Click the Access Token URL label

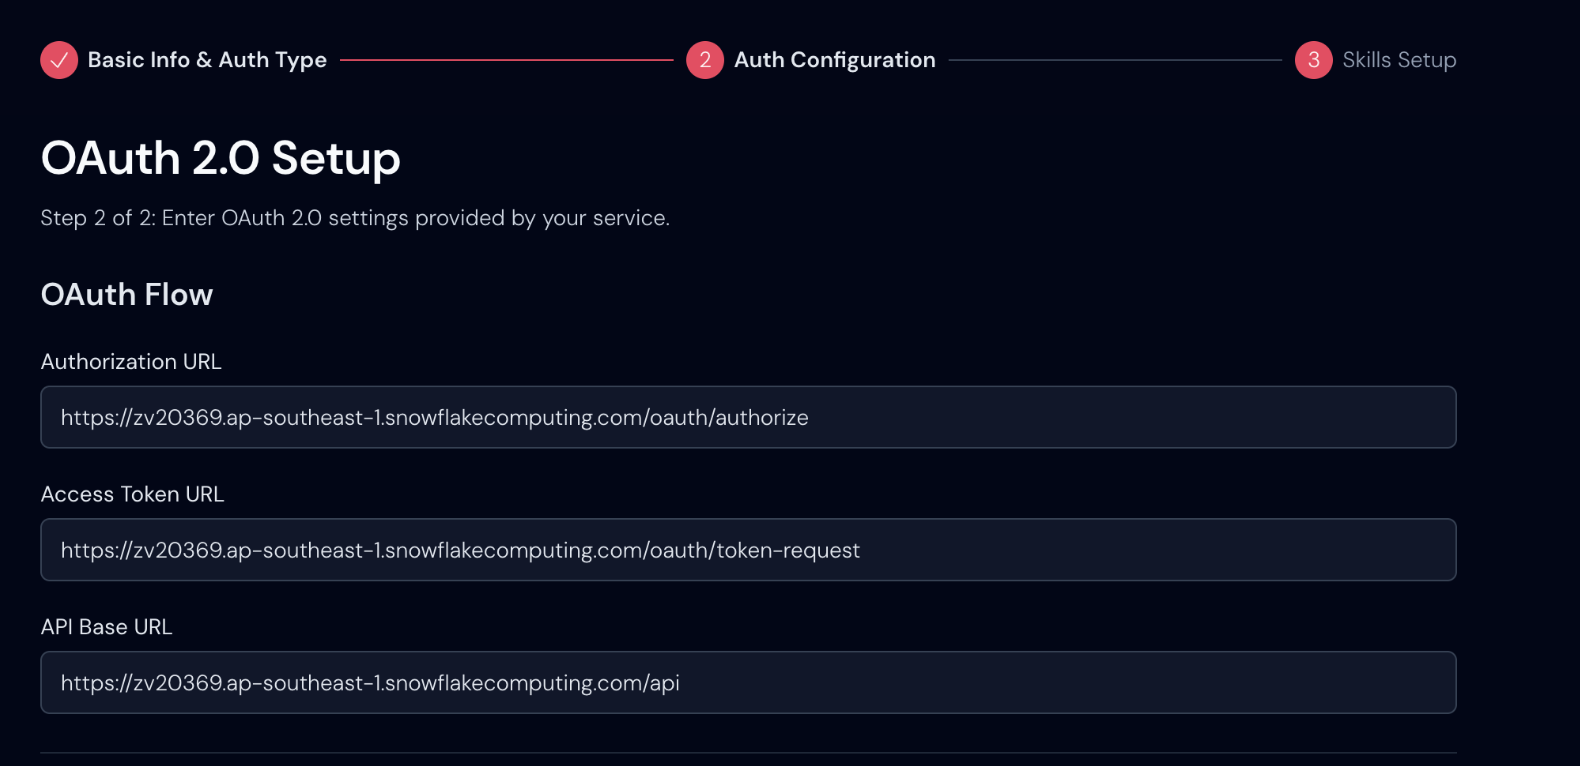(x=132, y=495)
